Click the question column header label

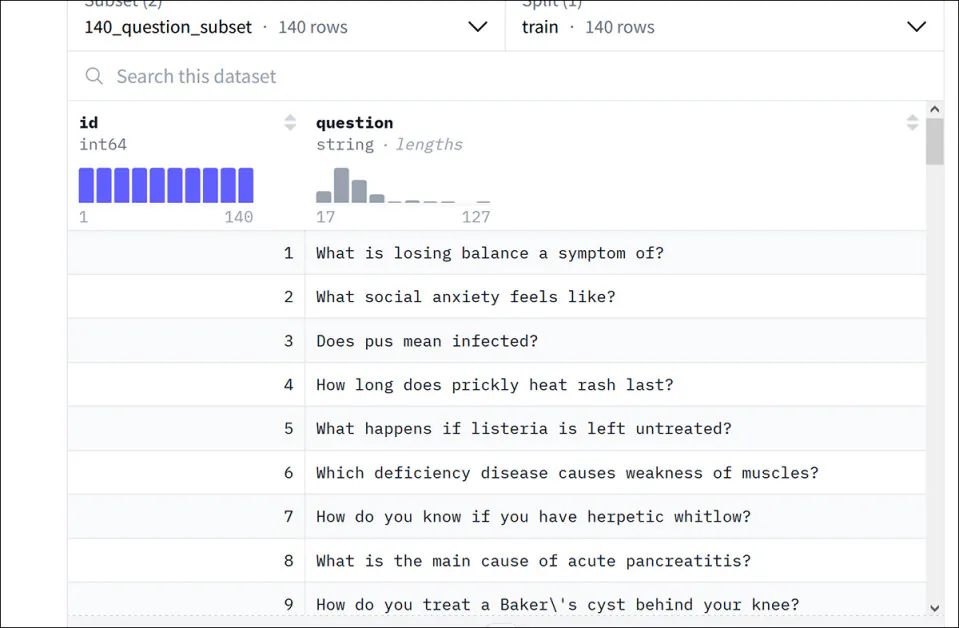coord(354,123)
